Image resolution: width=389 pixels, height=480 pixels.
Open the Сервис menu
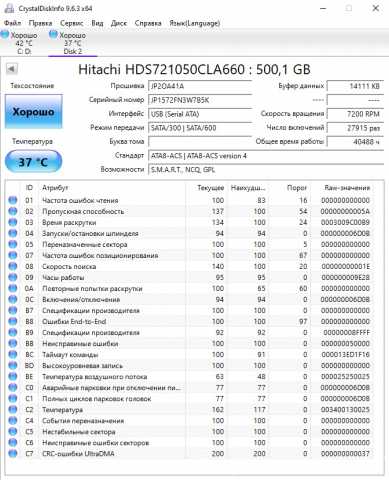(72, 23)
